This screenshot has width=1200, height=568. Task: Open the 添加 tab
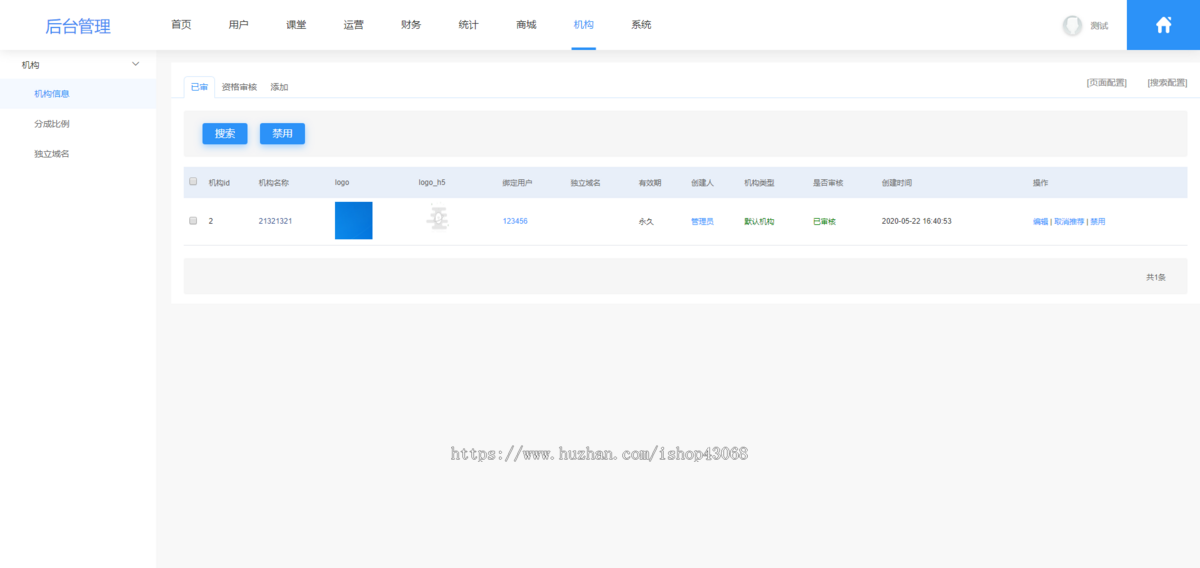(279, 87)
